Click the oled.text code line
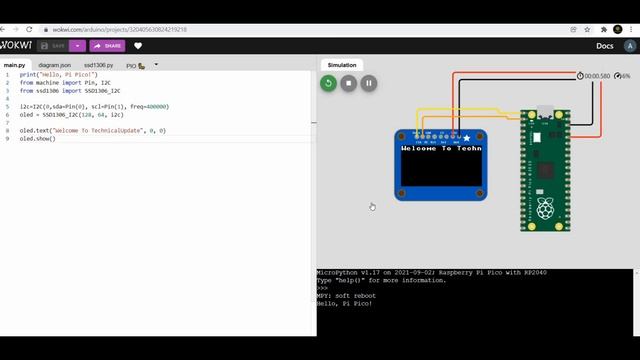640x360 pixels. (93, 131)
